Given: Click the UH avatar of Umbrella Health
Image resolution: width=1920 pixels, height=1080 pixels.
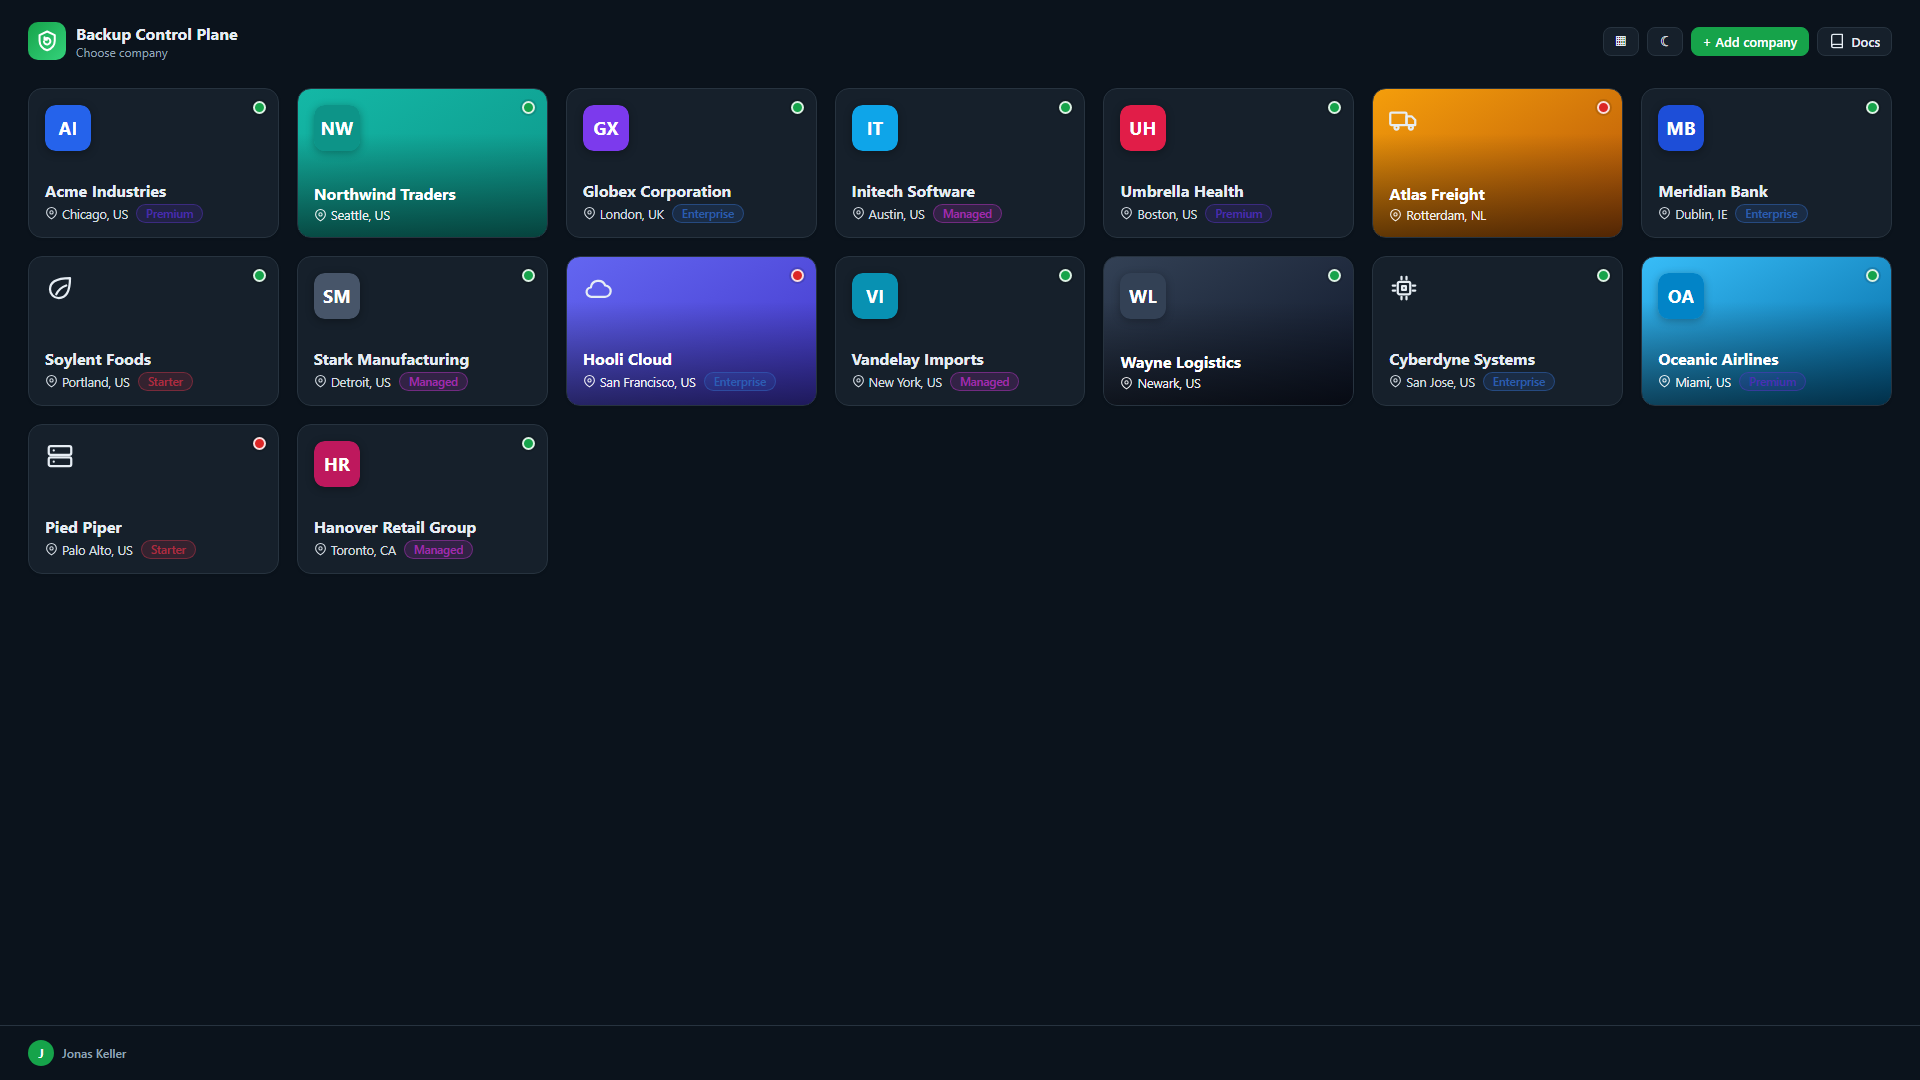Looking at the screenshot, I should click(1143, 128).
